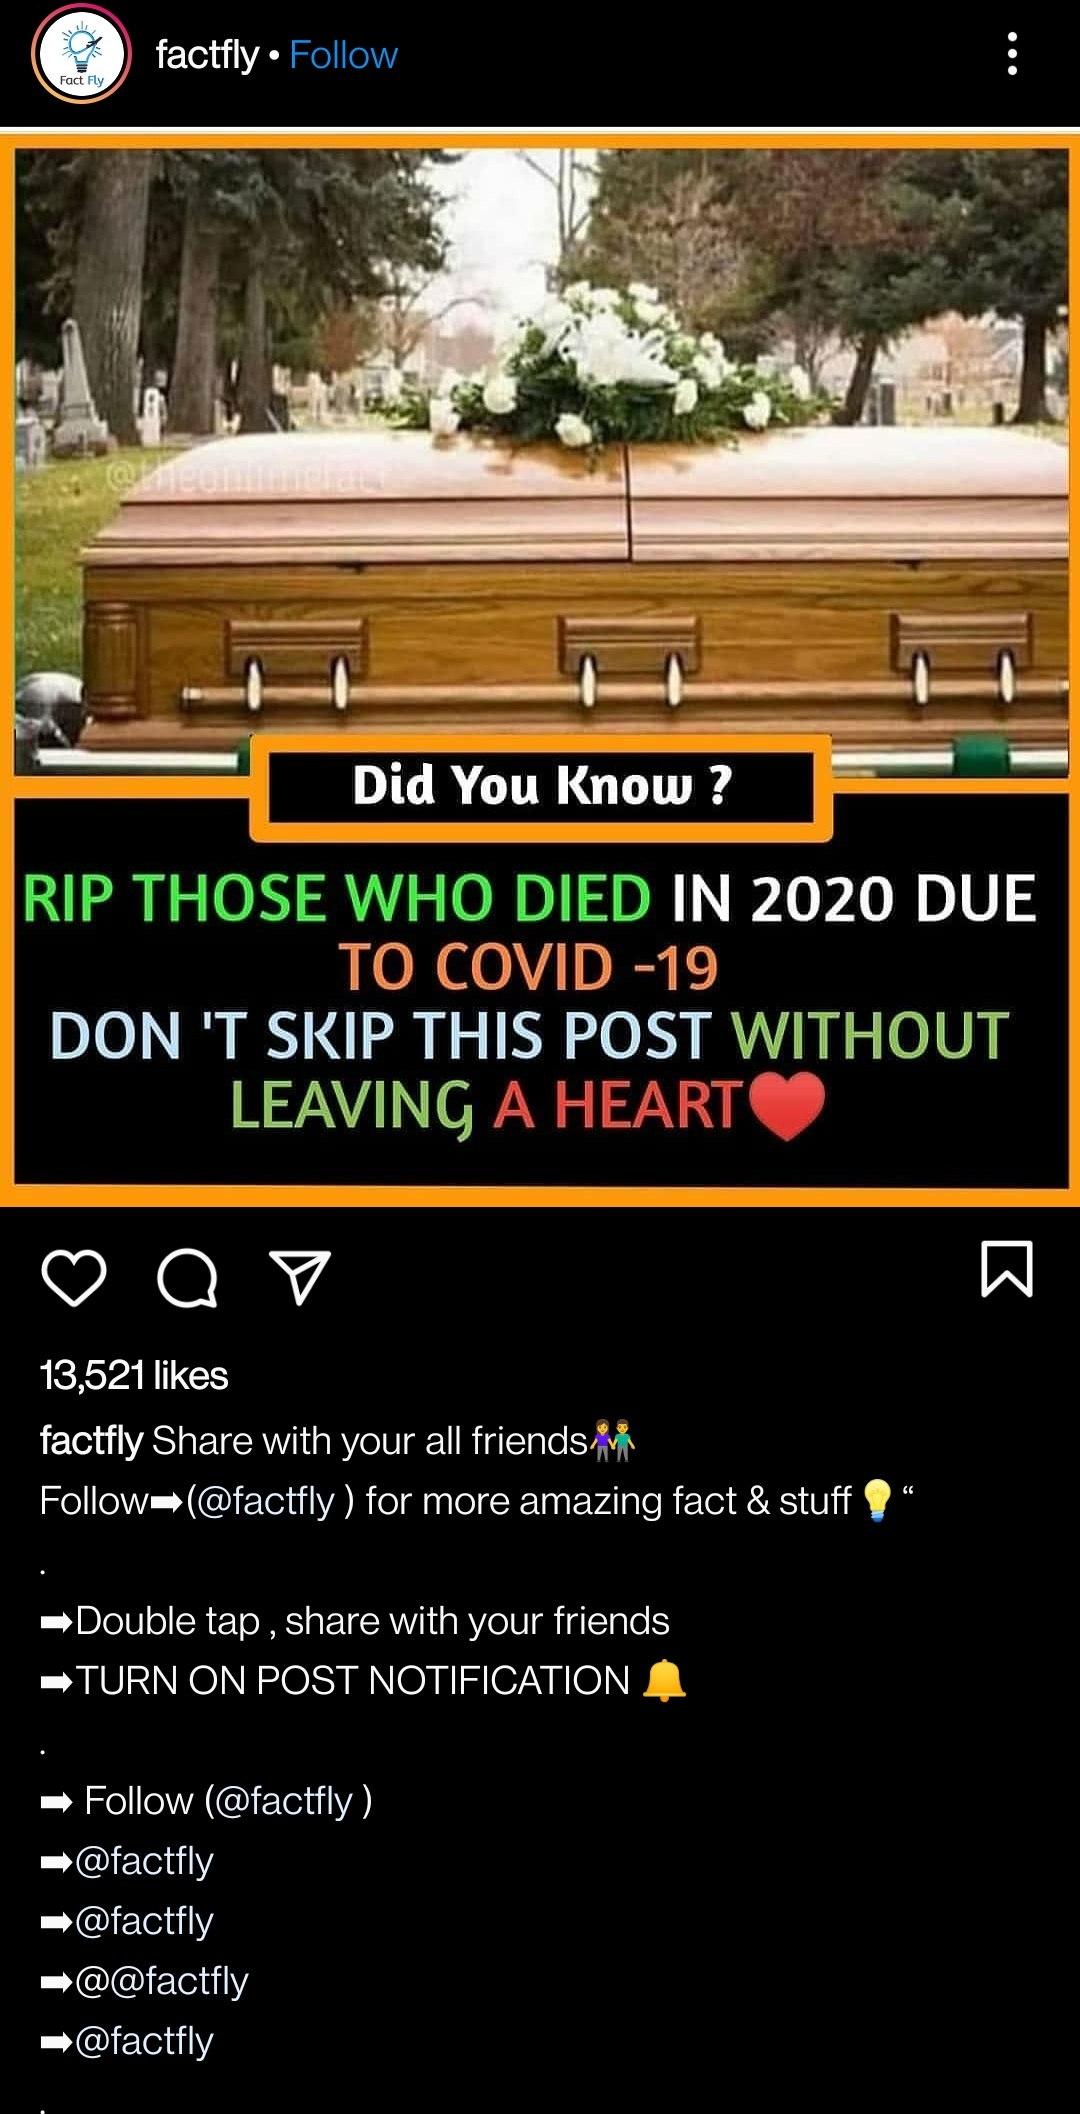Image resolution: width=1080 pixels, height=2114 pixels.
Task: Open factfly username in post header
Action: point(207,55)
